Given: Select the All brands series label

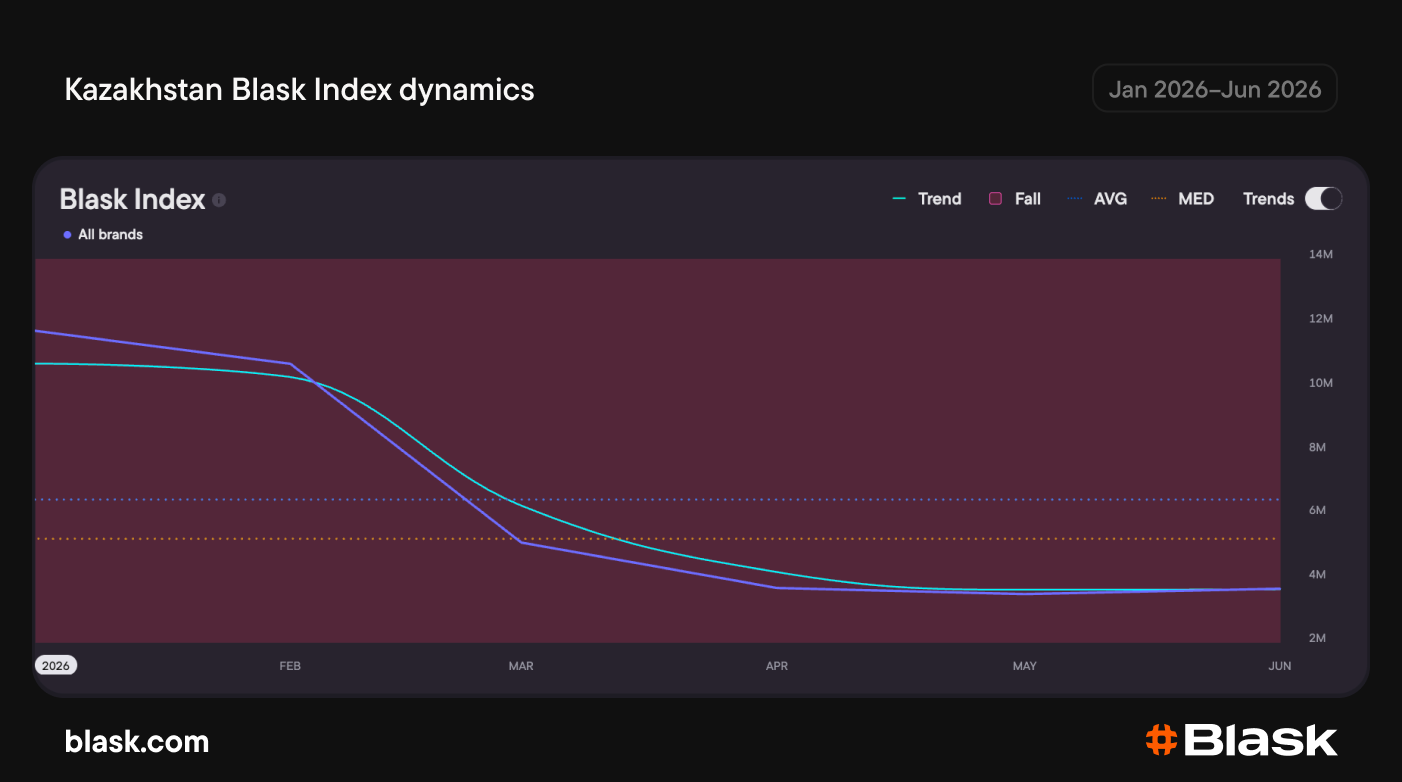Looking at the screenshot, I should click(103, 235).
